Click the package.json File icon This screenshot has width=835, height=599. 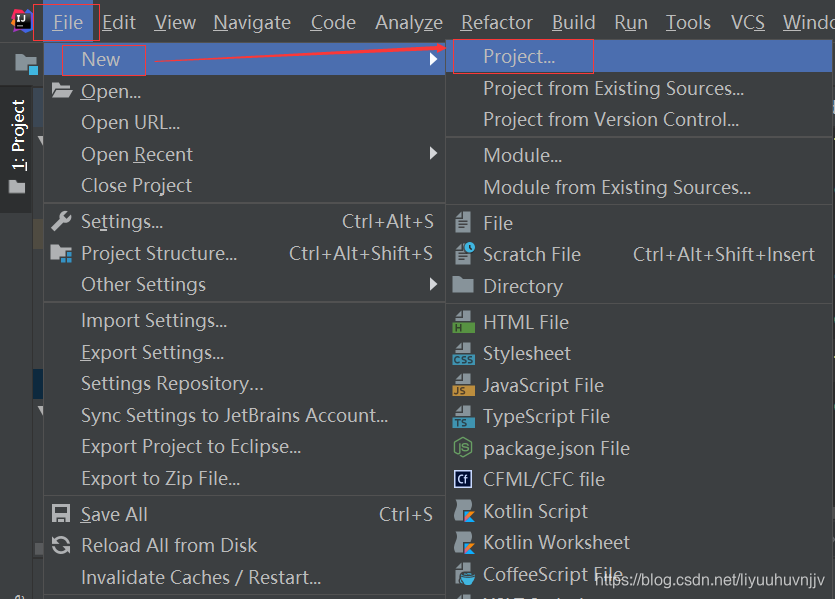[x=463, y=448]
